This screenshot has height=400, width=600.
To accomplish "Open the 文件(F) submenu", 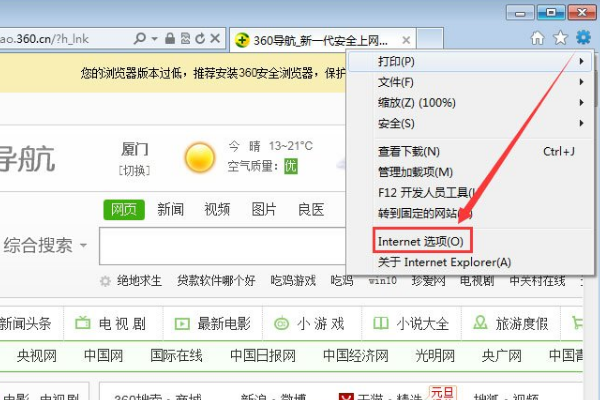I will pyautogui.click(x=470, y=82).
